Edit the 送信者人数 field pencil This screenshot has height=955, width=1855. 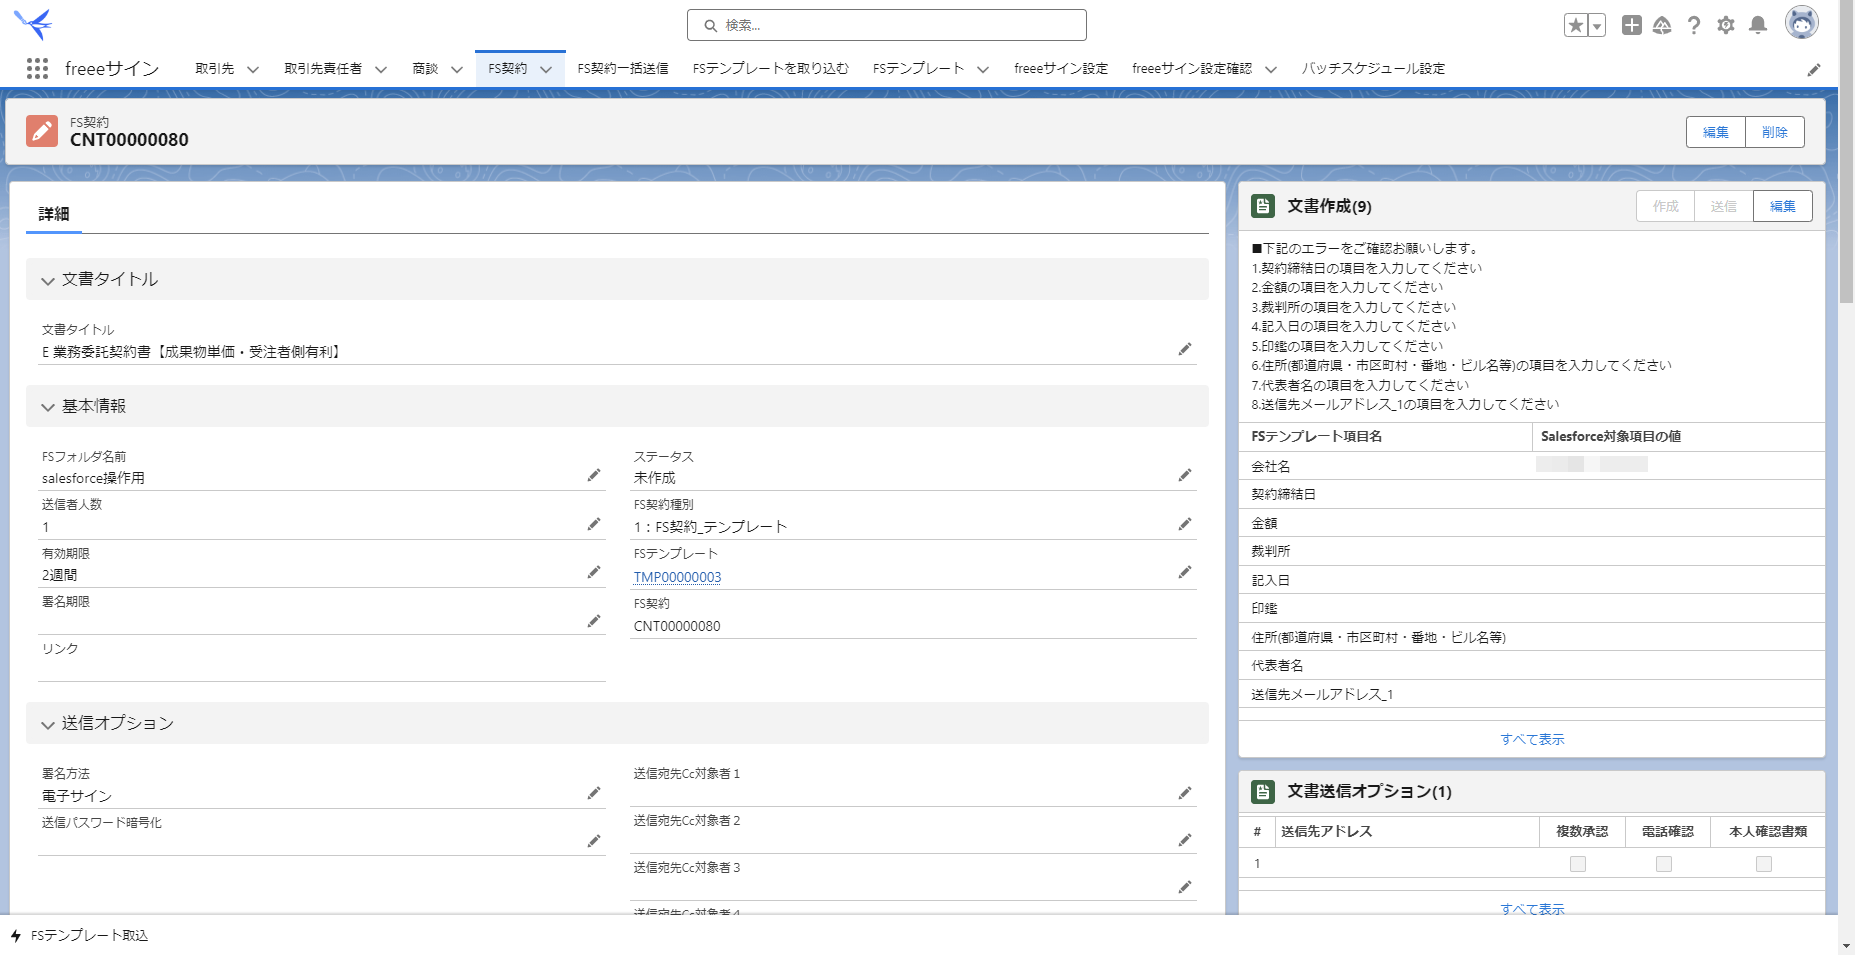point(594,524)
